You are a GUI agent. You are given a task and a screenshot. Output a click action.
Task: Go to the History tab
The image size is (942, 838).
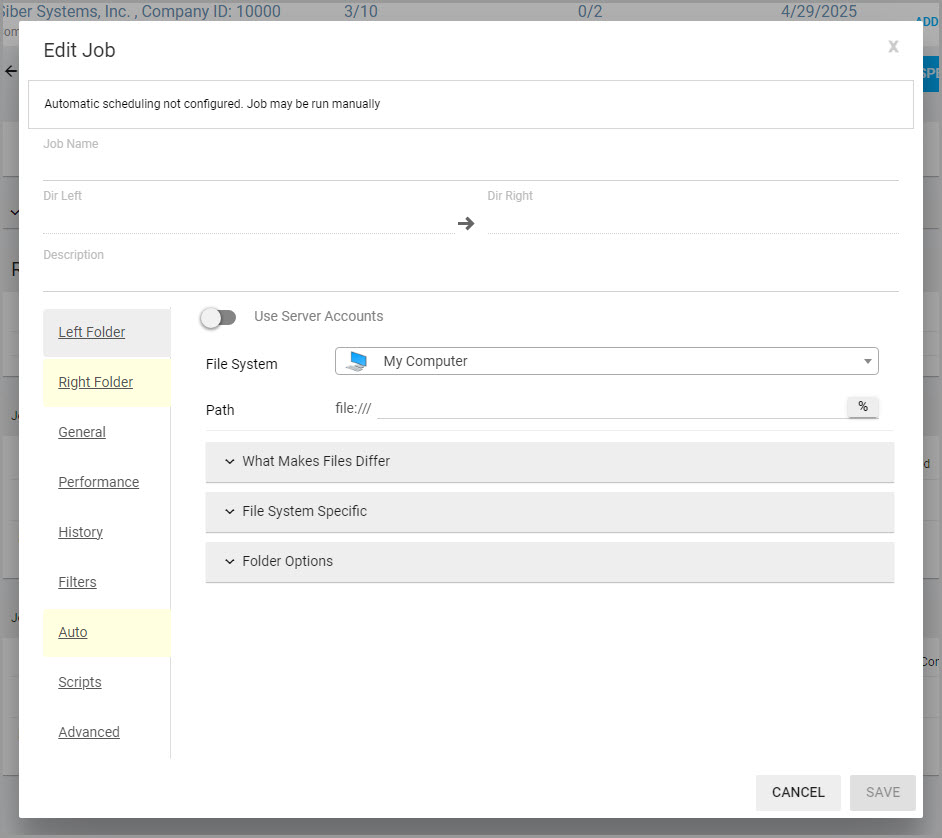coord(81,532)
